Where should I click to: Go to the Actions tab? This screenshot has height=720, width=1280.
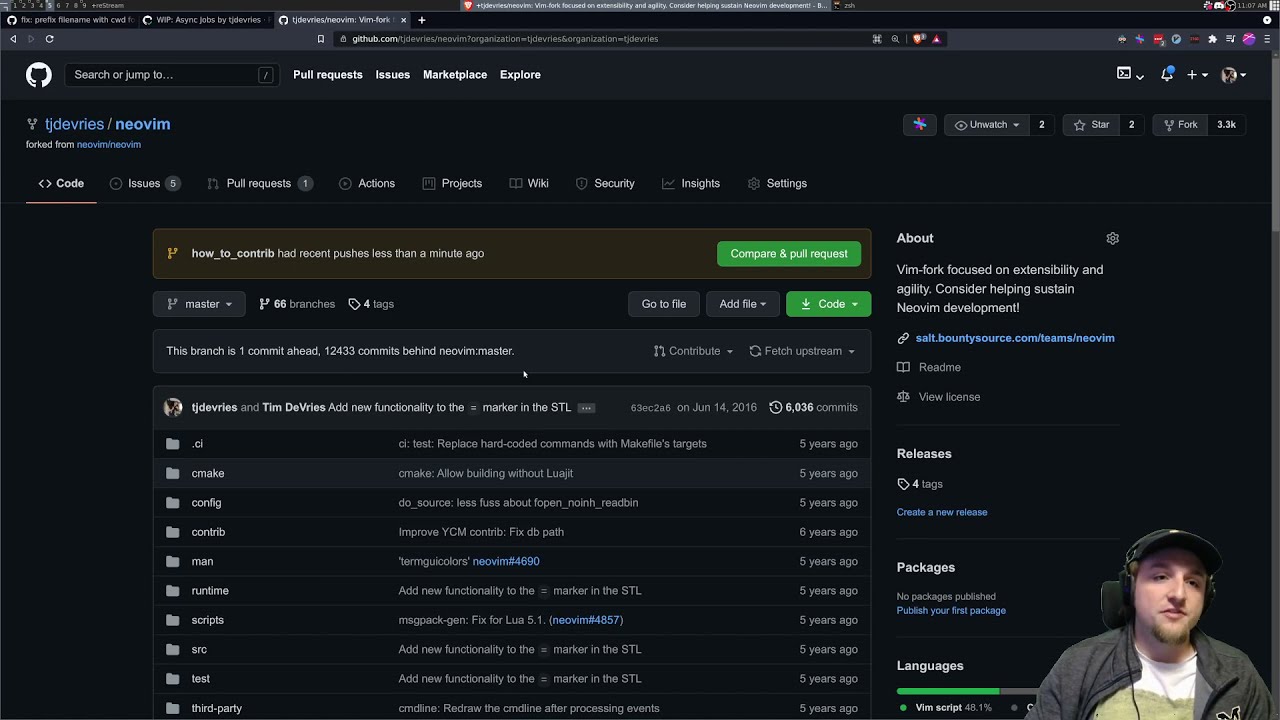pos(367,183)
